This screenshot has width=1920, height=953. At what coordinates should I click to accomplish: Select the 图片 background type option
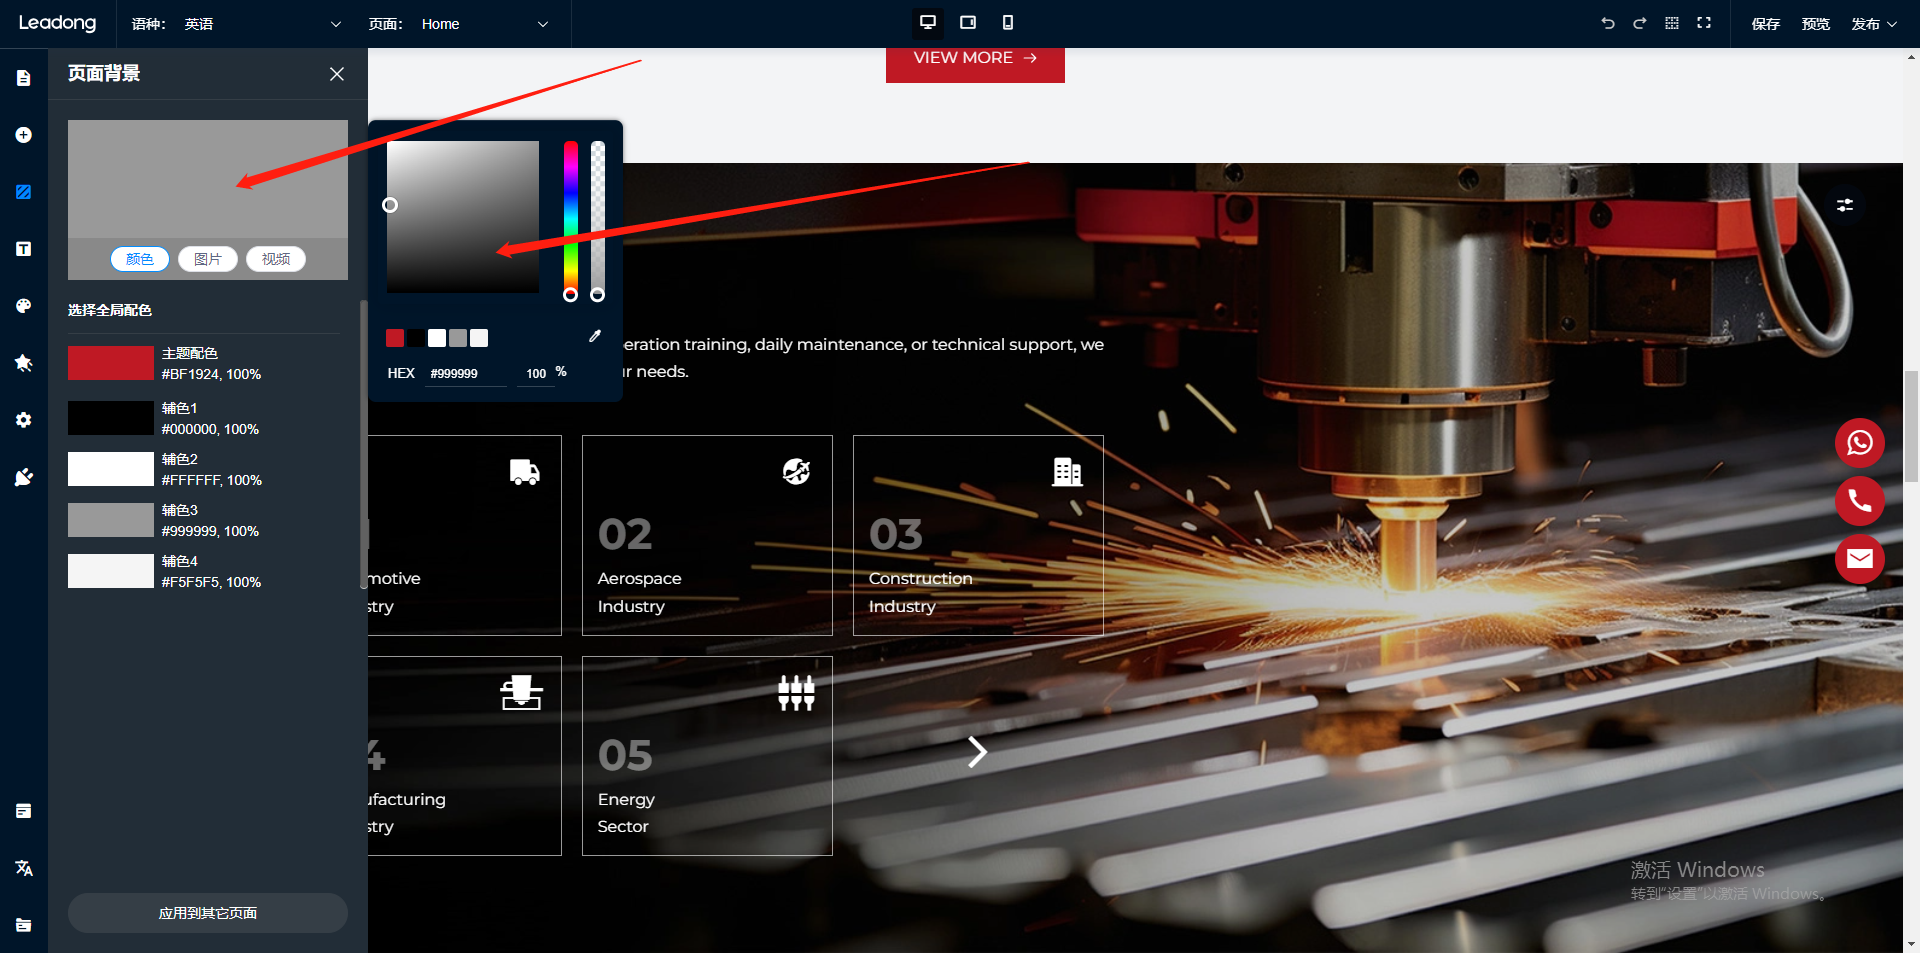pos(208,259)
